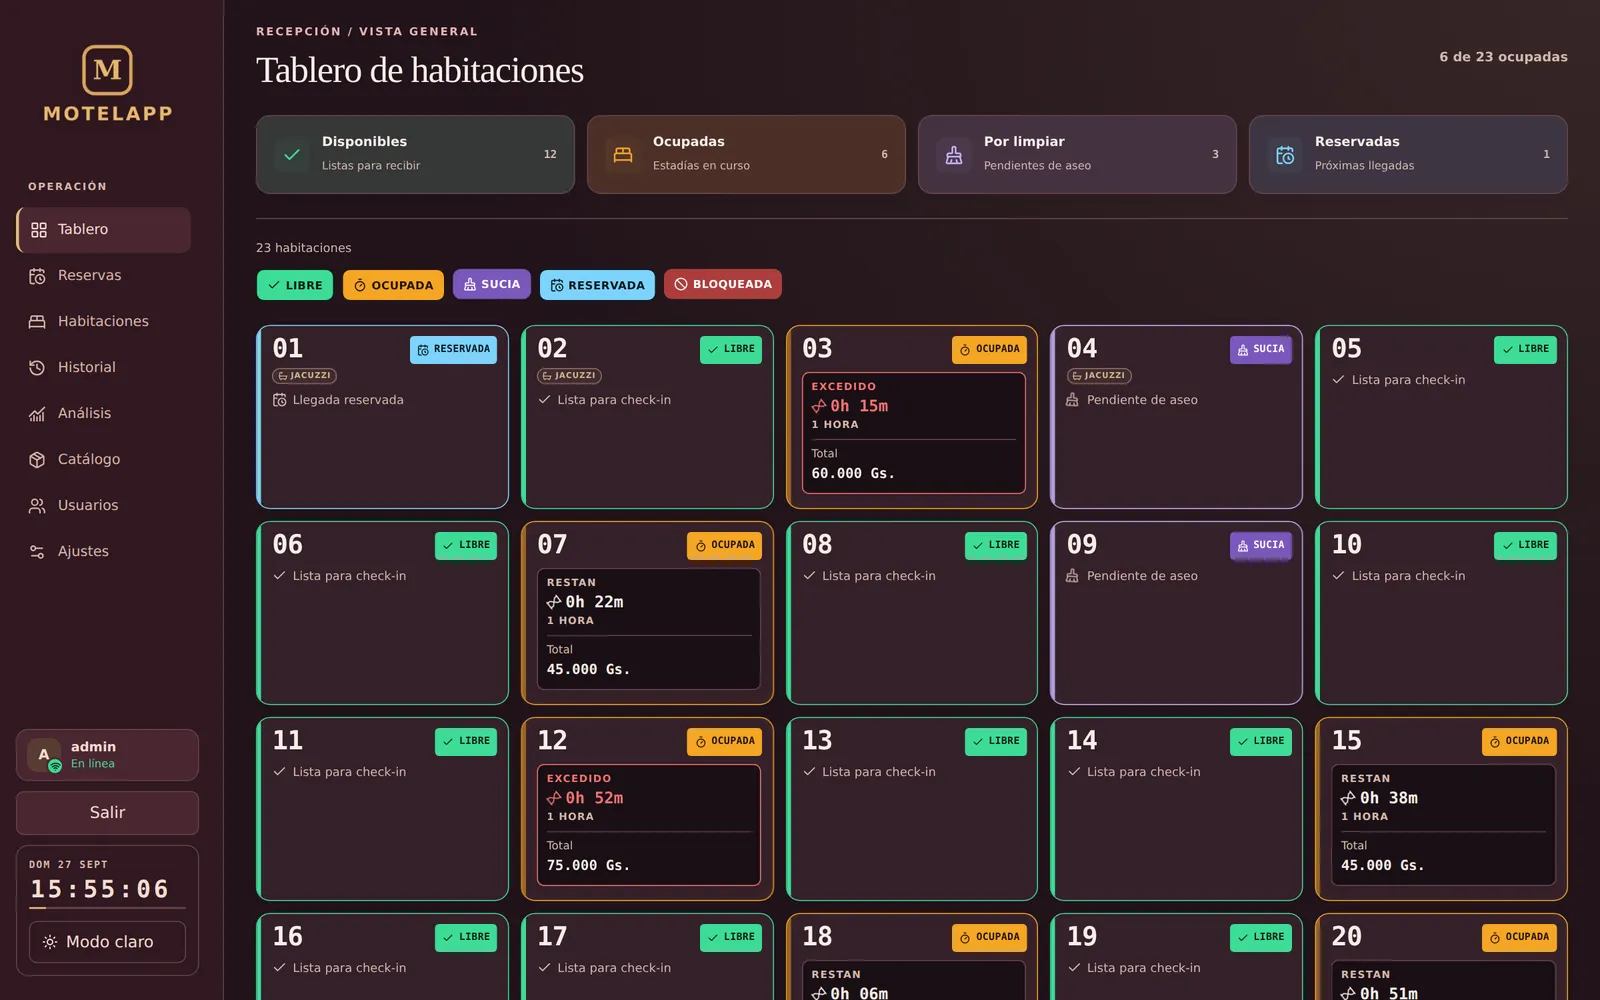This screenshot has height=1000, width=1600.
Task: Click '6 de 23 ocupadas' text
Action: [x=1503, y=57]
